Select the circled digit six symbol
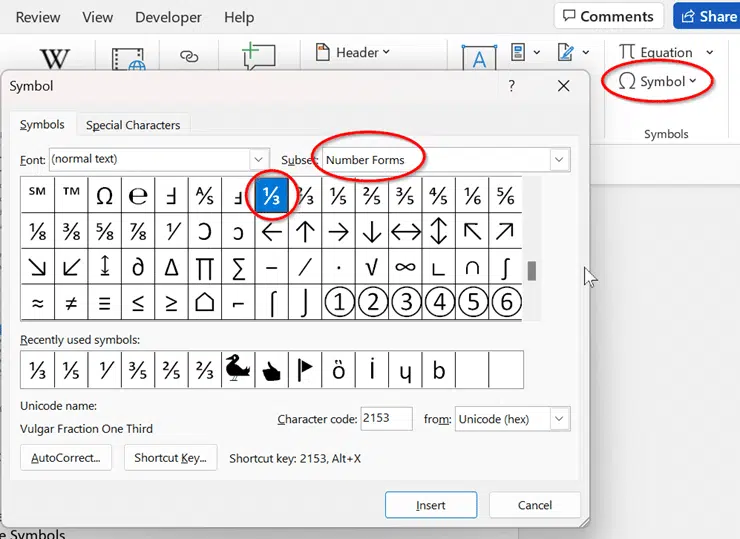Screen dimensions: 740x539 click(x=505, y=302)
